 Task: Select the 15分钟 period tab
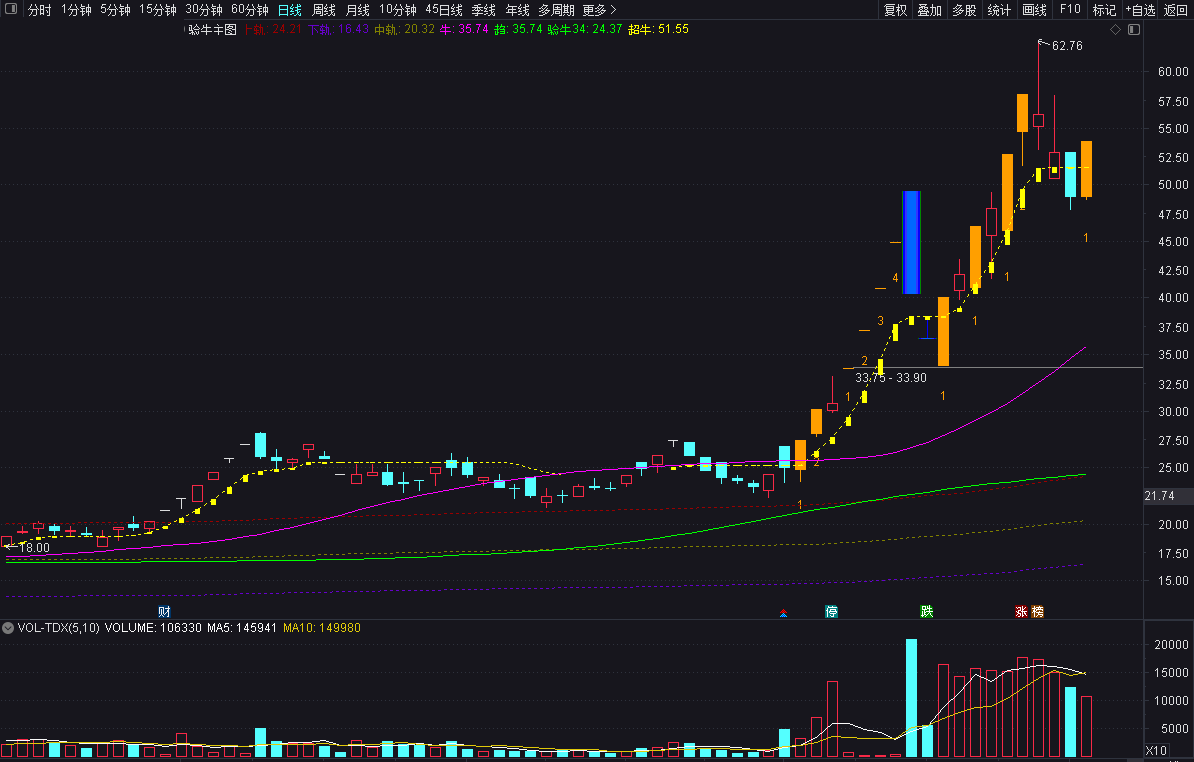click(158, 10)
